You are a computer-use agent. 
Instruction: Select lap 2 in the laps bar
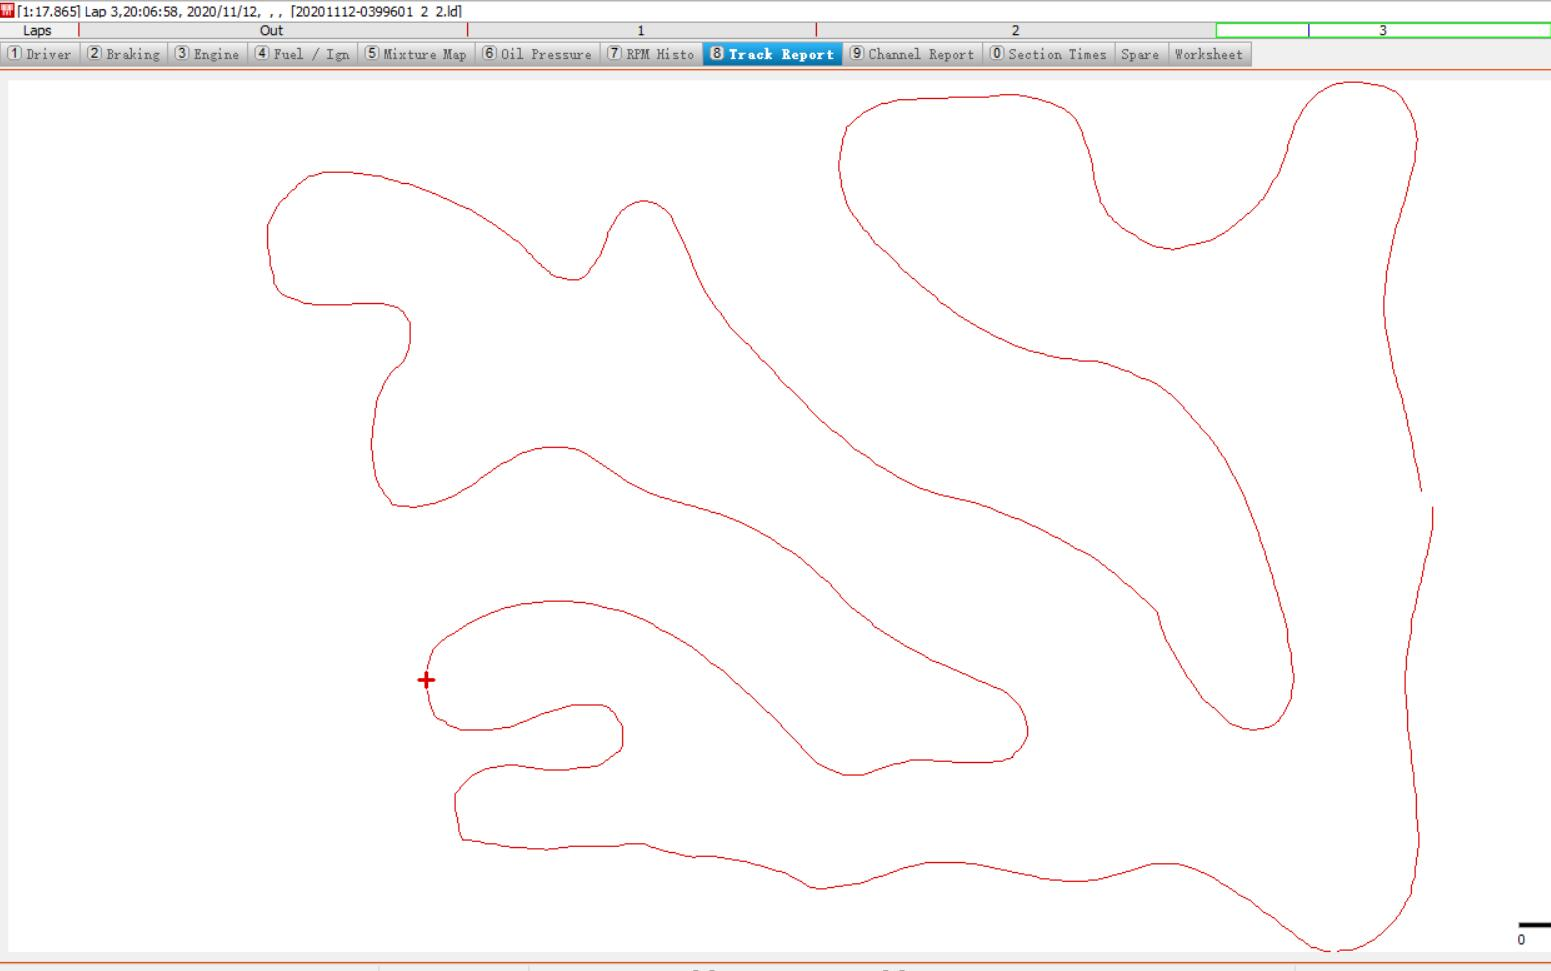pyautogui.click(x=1015, y=30)
